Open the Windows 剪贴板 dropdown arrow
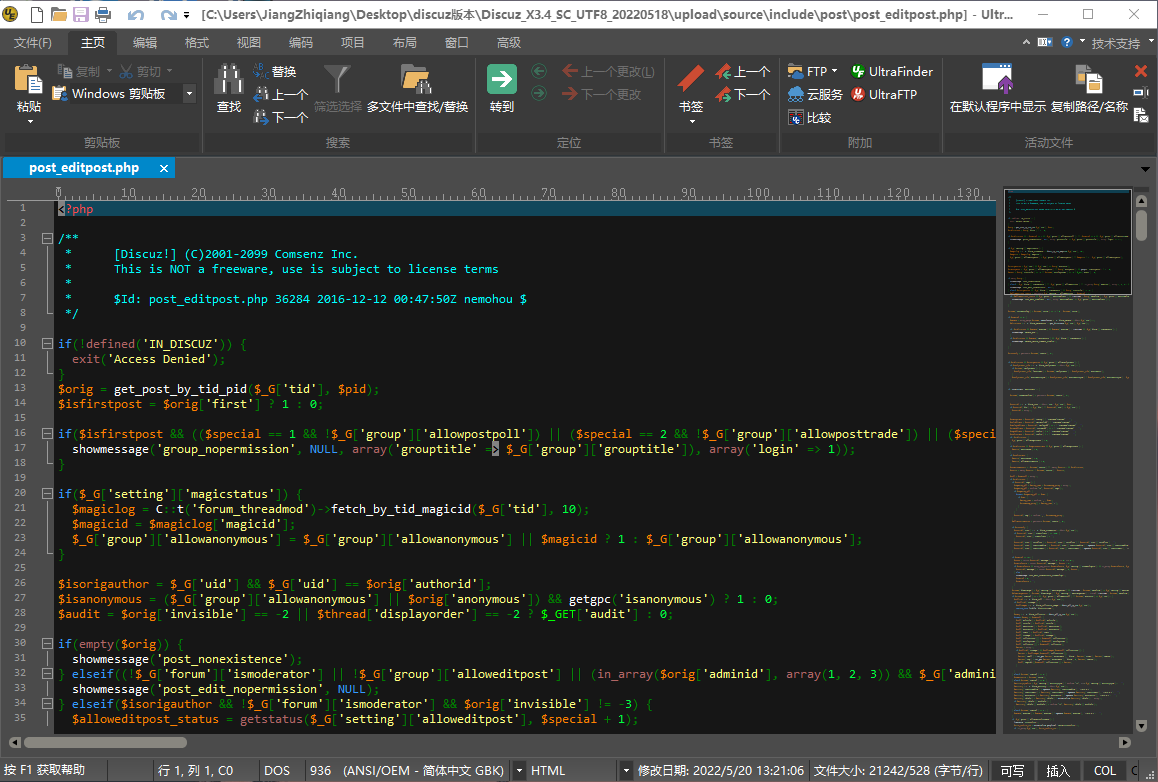Viewport: 1158px width, 782px height. [189, 94]
